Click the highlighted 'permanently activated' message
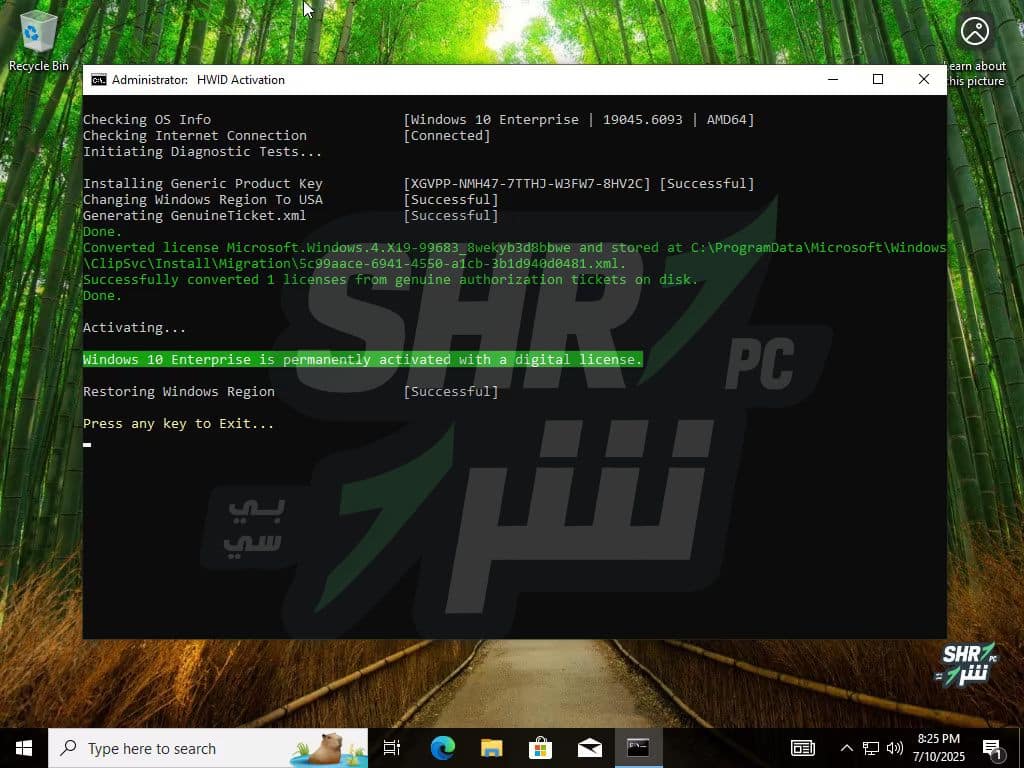 pyautogui.click(x=362, y=359)
